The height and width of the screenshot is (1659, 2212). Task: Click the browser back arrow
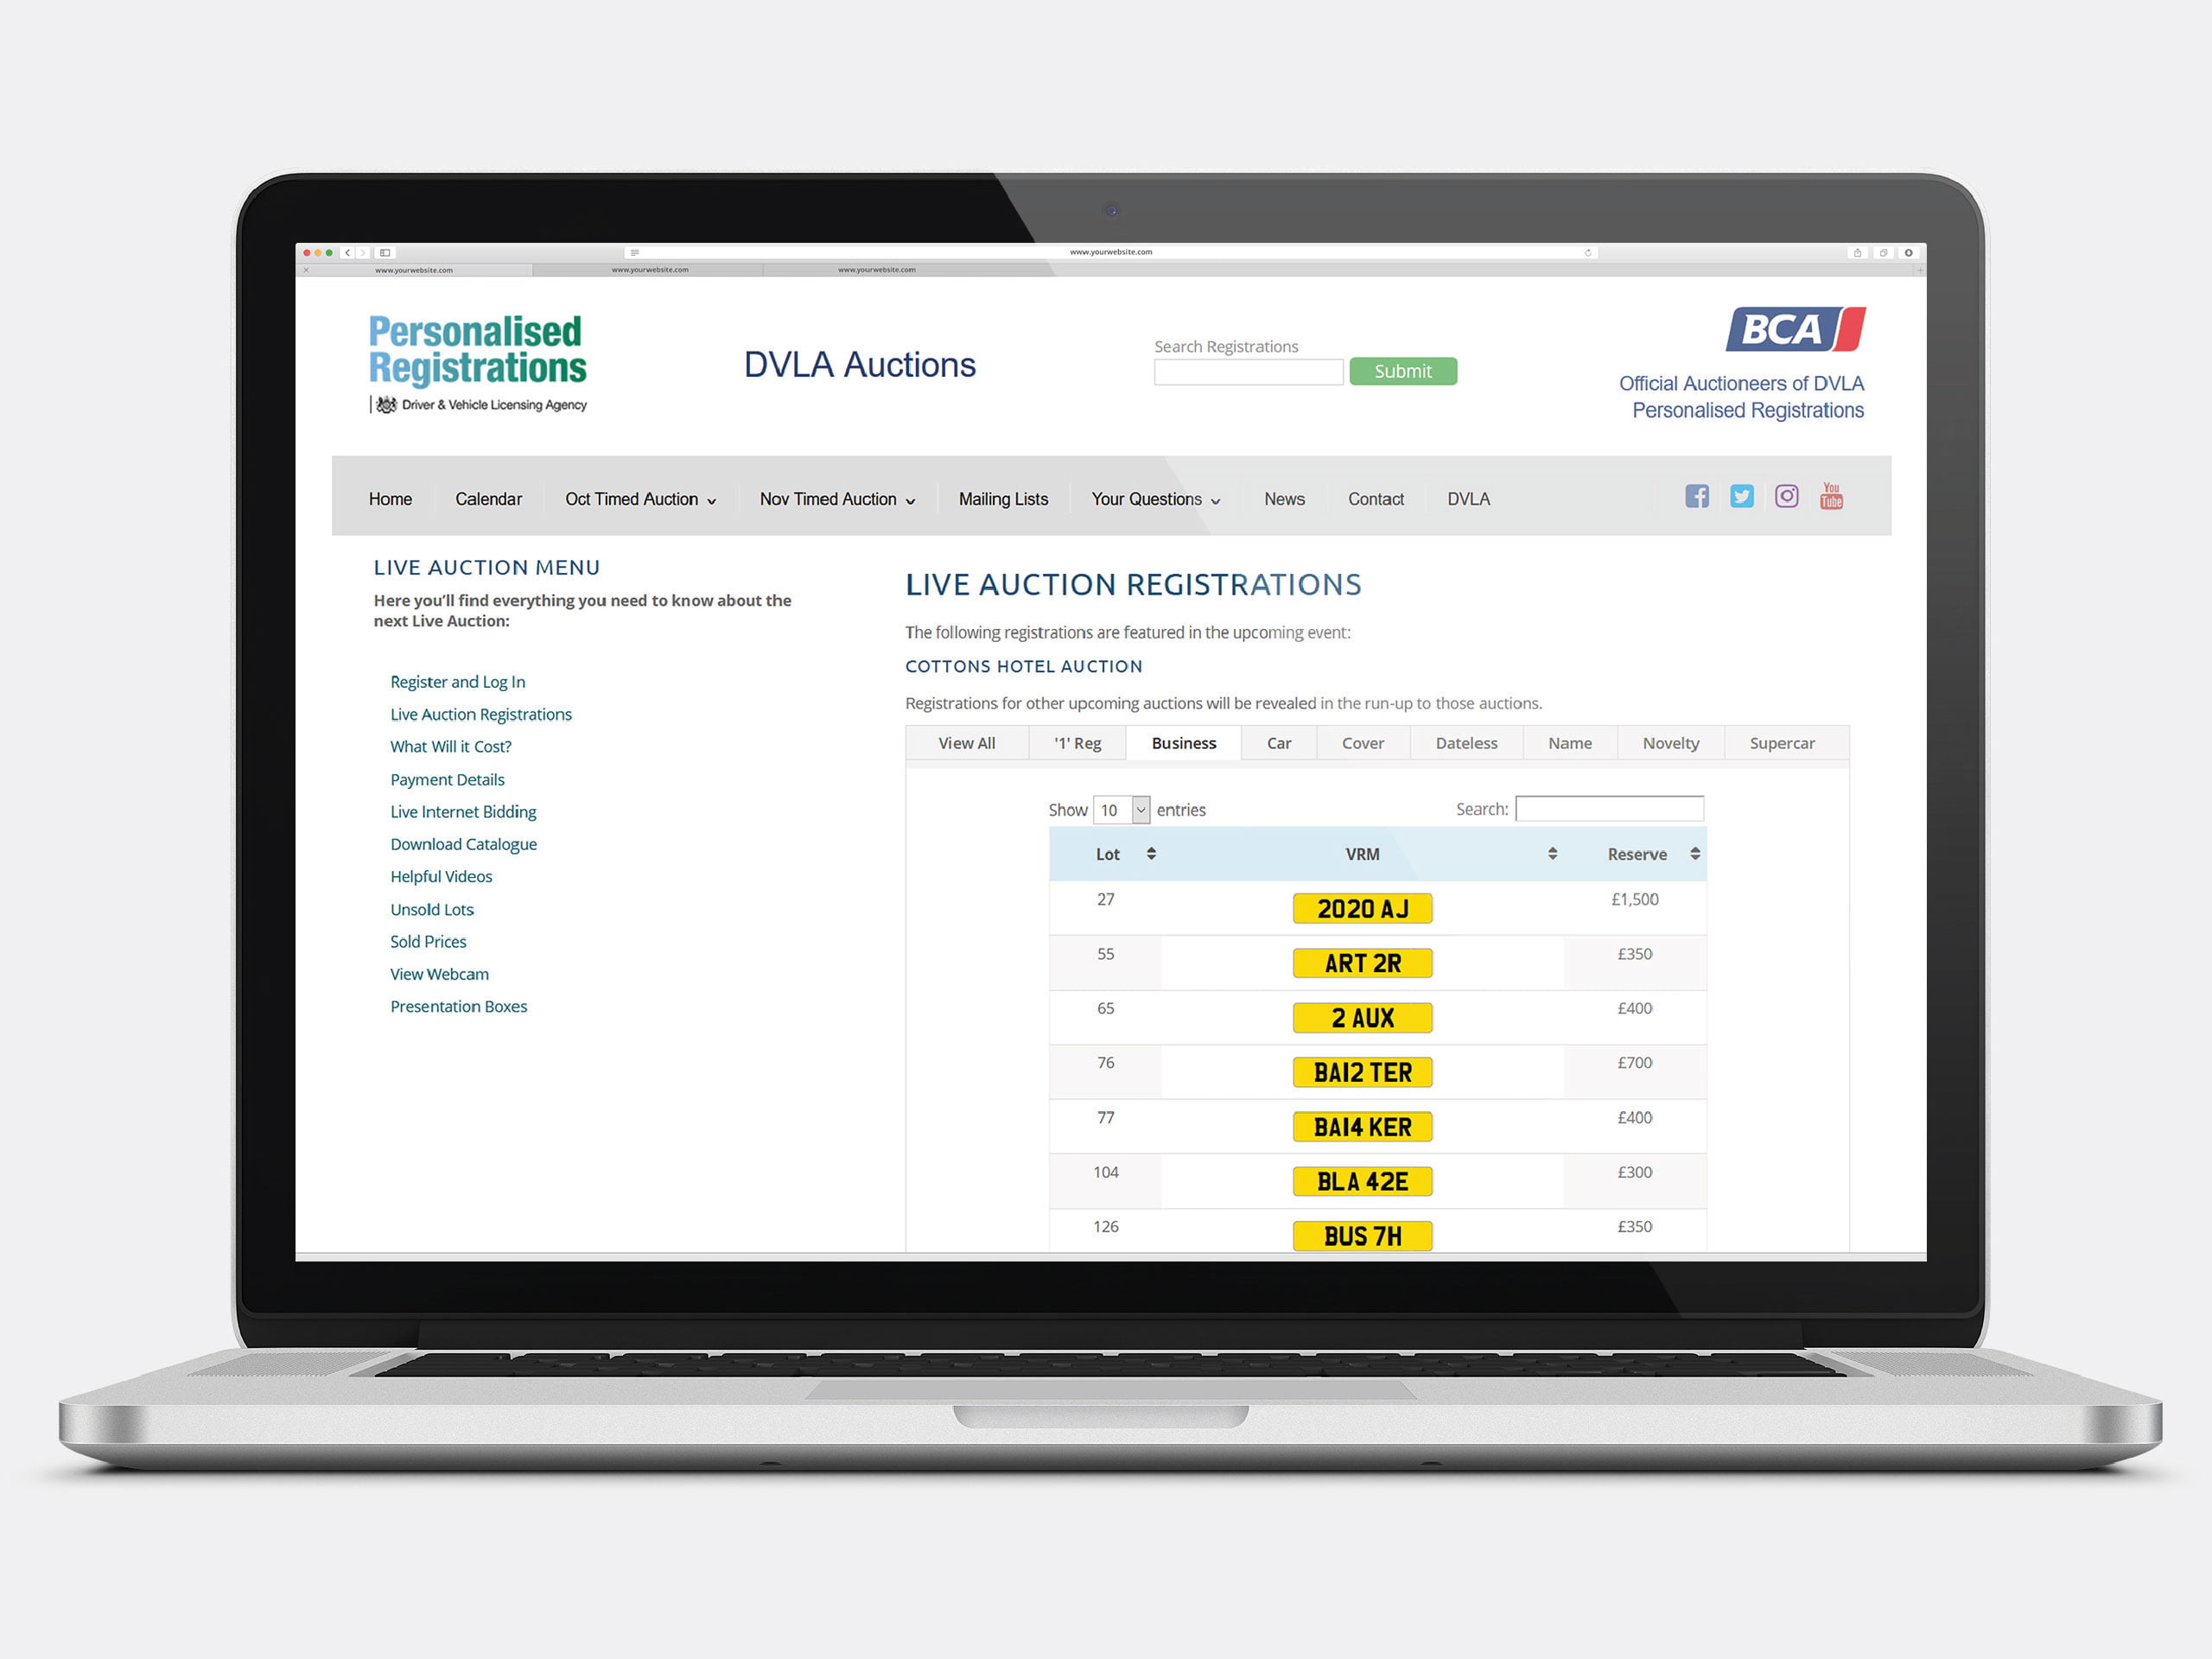click(347, 253)
